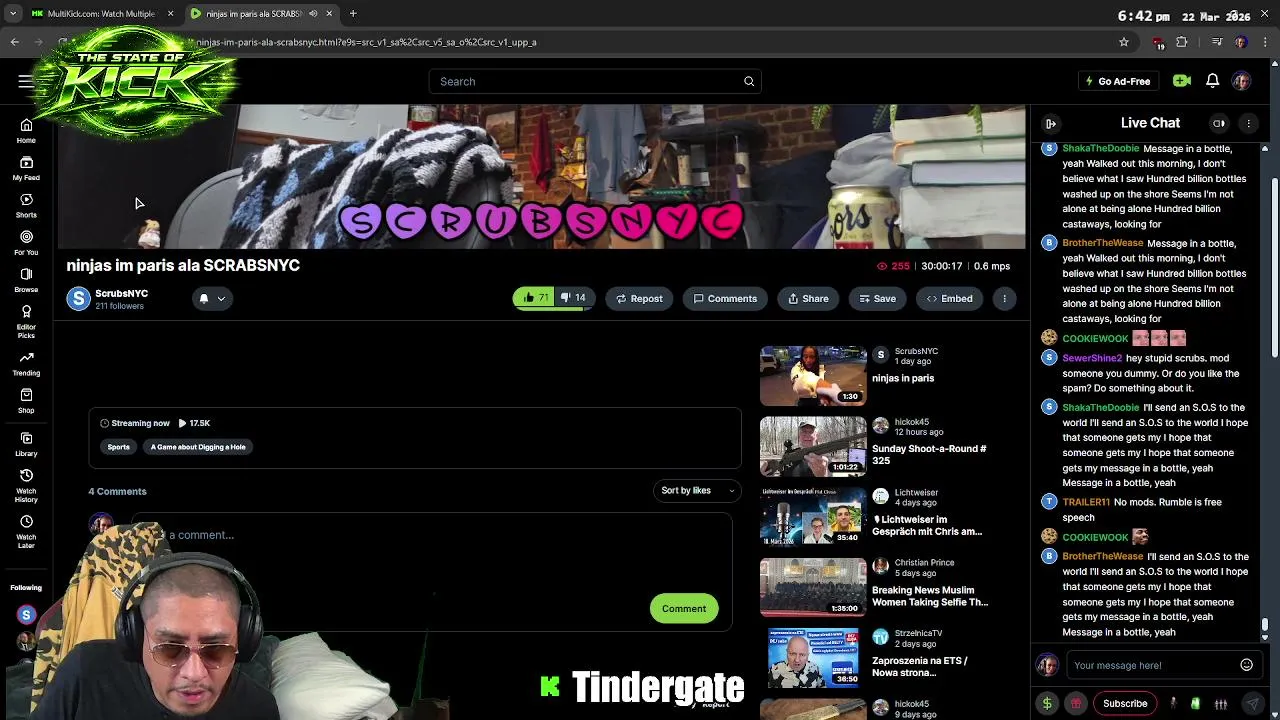Open the video's three-dot more menu

pyautogui.click(x=1004, y=298)
